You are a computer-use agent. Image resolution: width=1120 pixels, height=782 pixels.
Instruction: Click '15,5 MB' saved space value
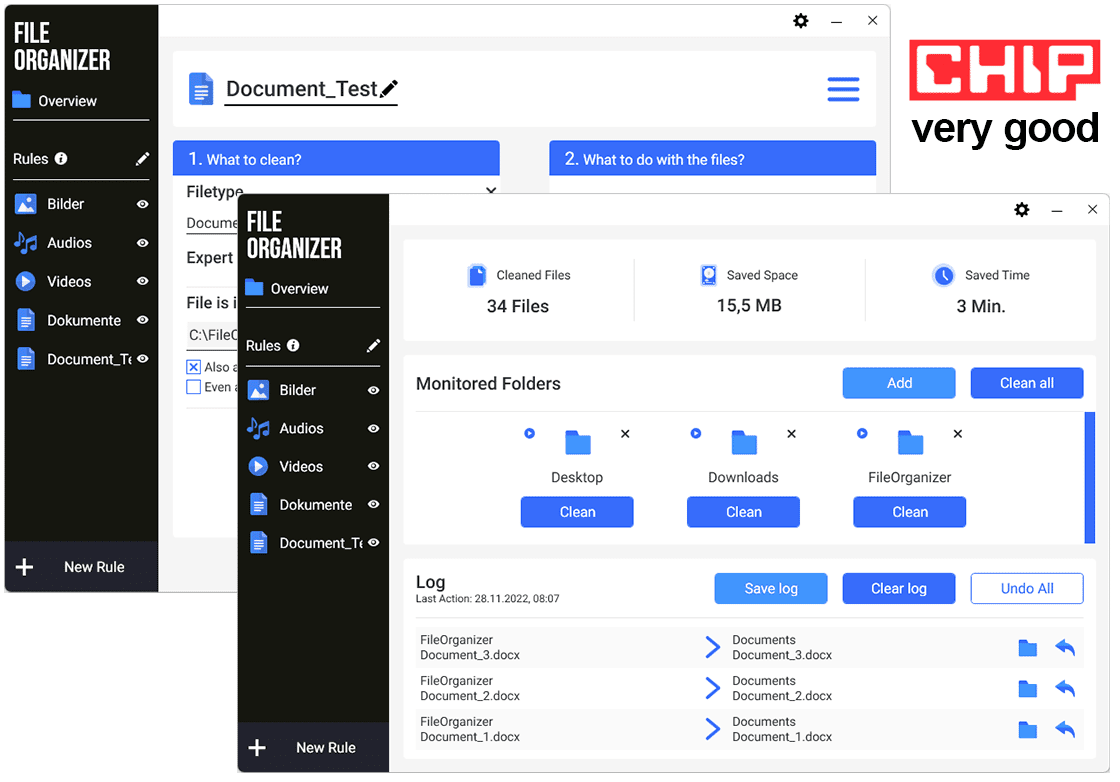click(x=749, y=306)
